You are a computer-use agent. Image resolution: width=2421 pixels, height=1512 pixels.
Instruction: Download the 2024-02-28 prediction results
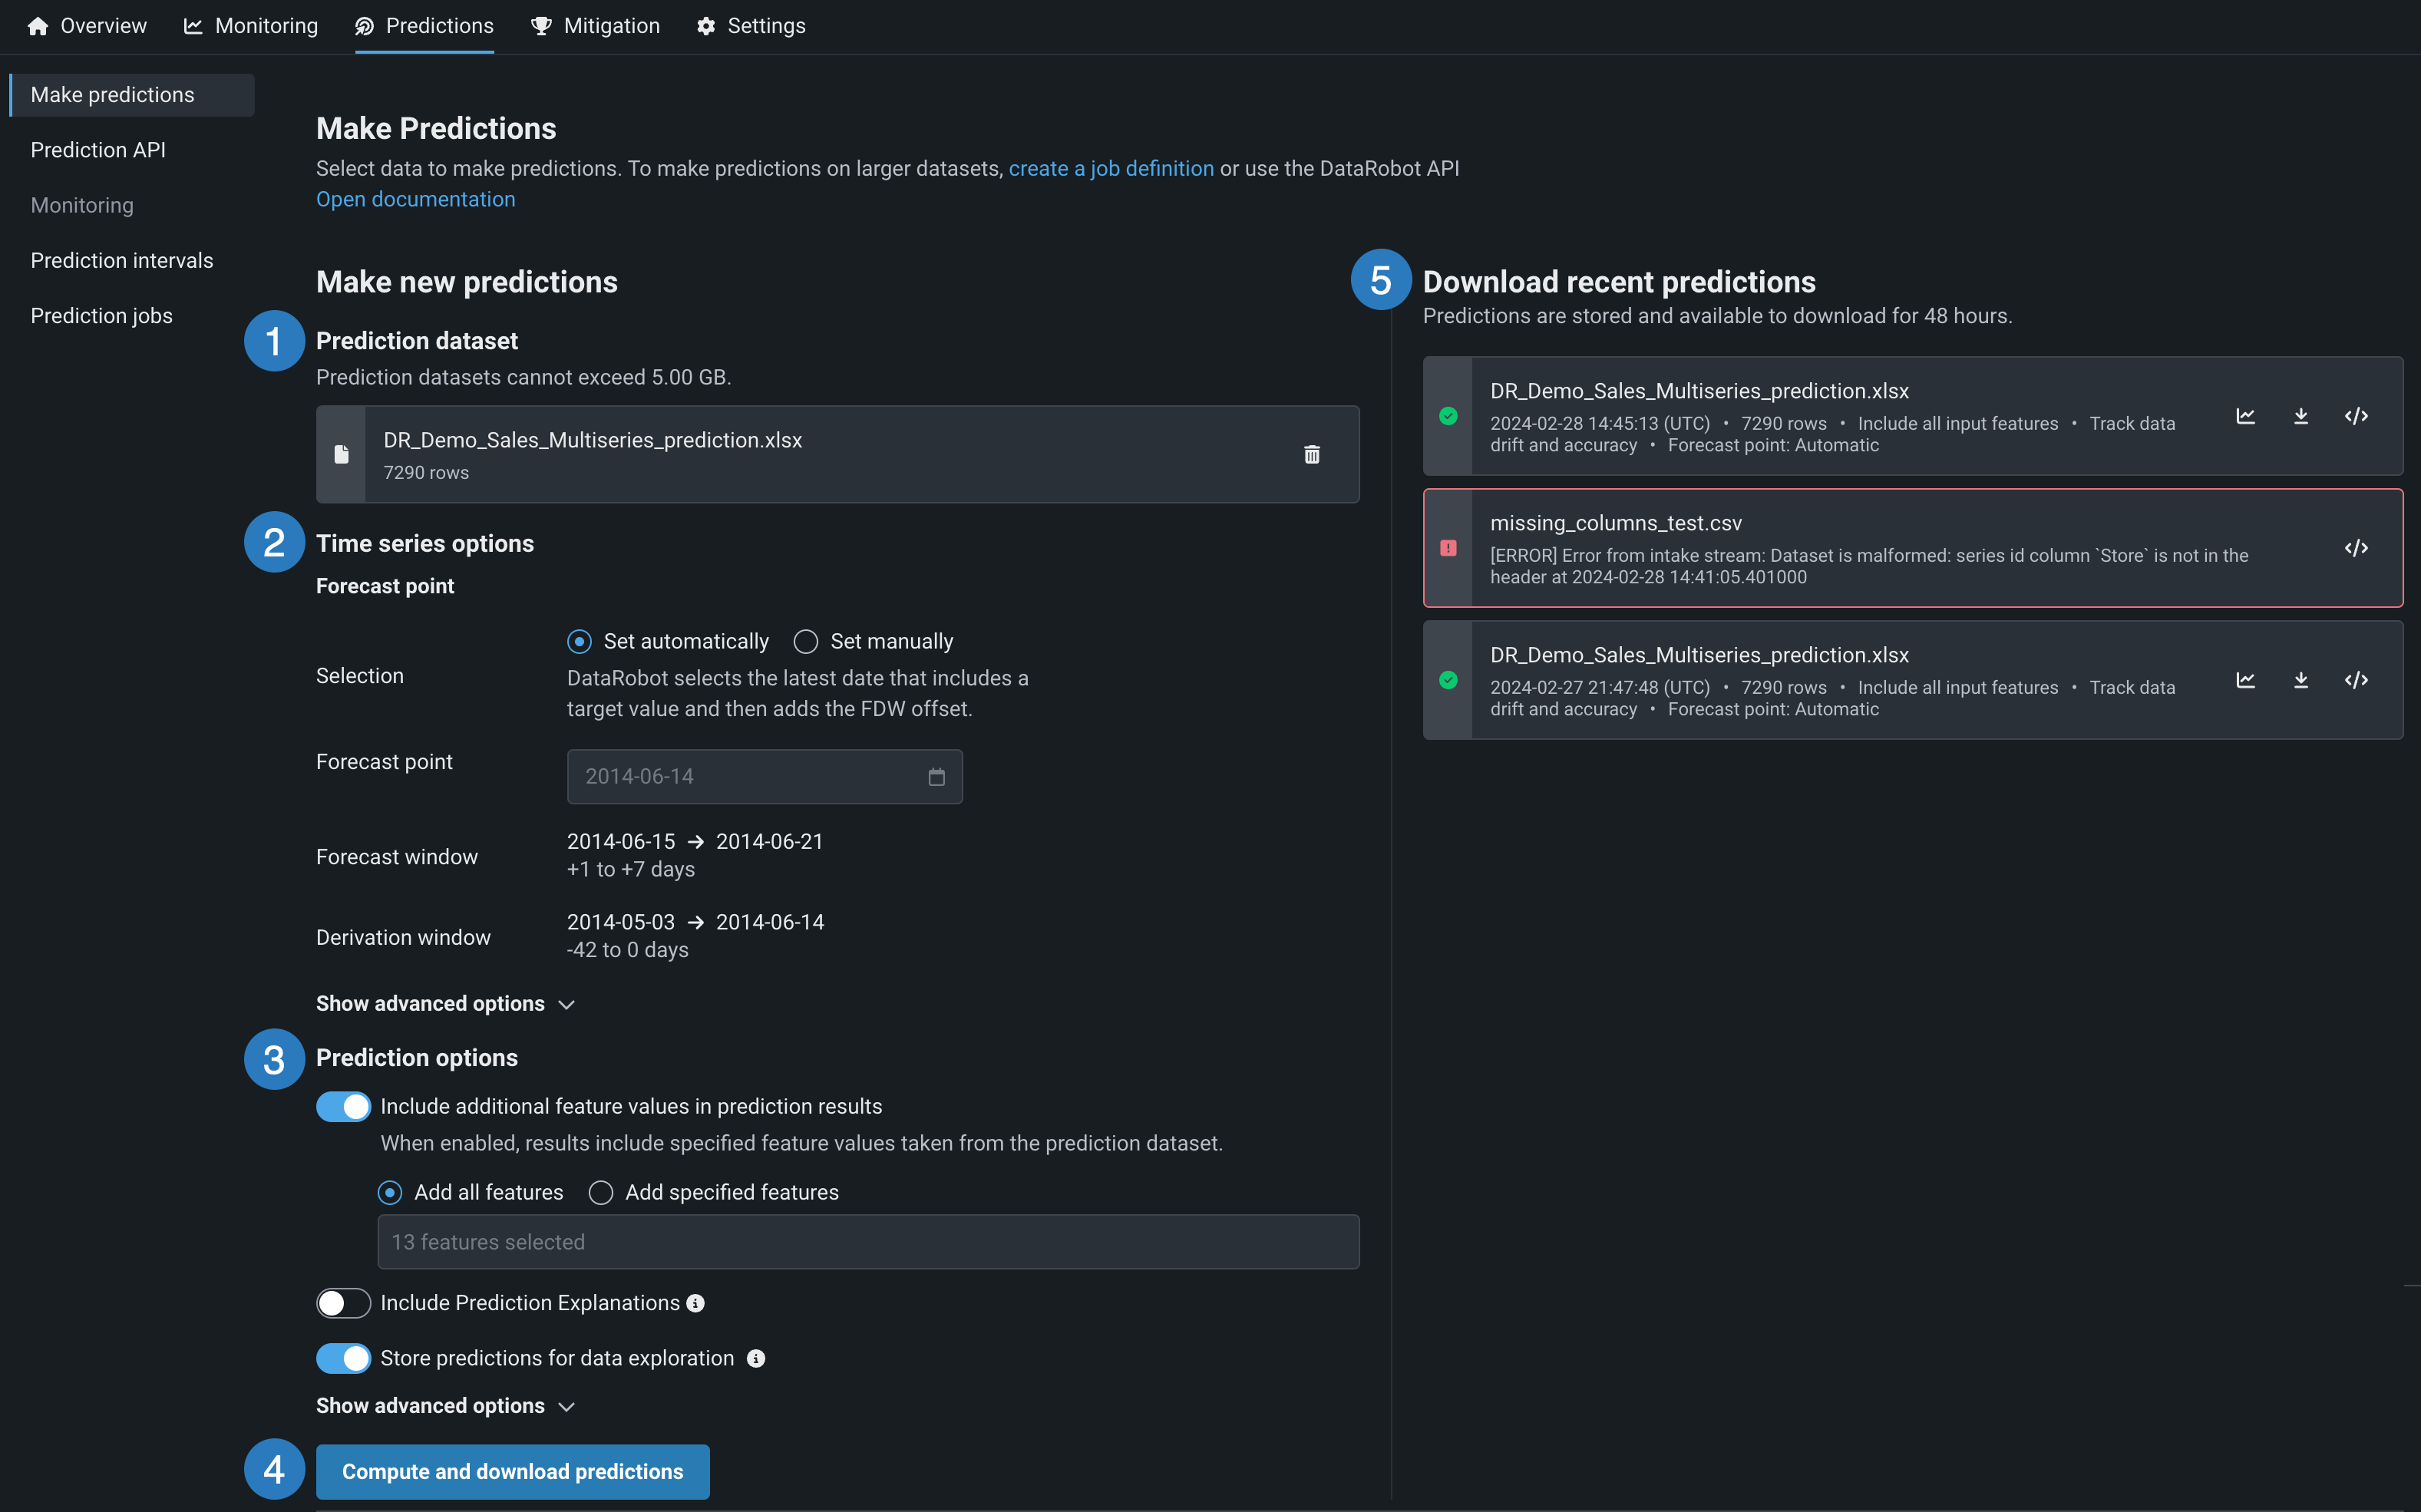point(2300,416)
